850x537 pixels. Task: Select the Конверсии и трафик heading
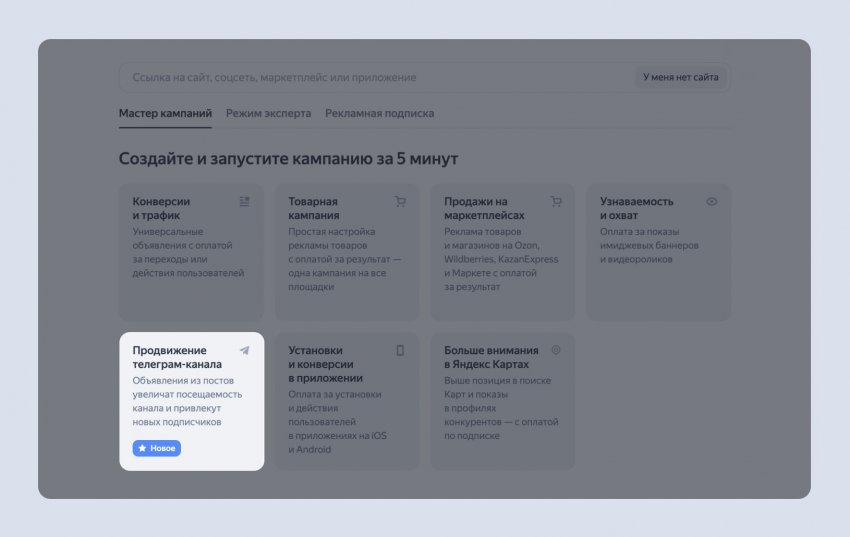[161, 208]
